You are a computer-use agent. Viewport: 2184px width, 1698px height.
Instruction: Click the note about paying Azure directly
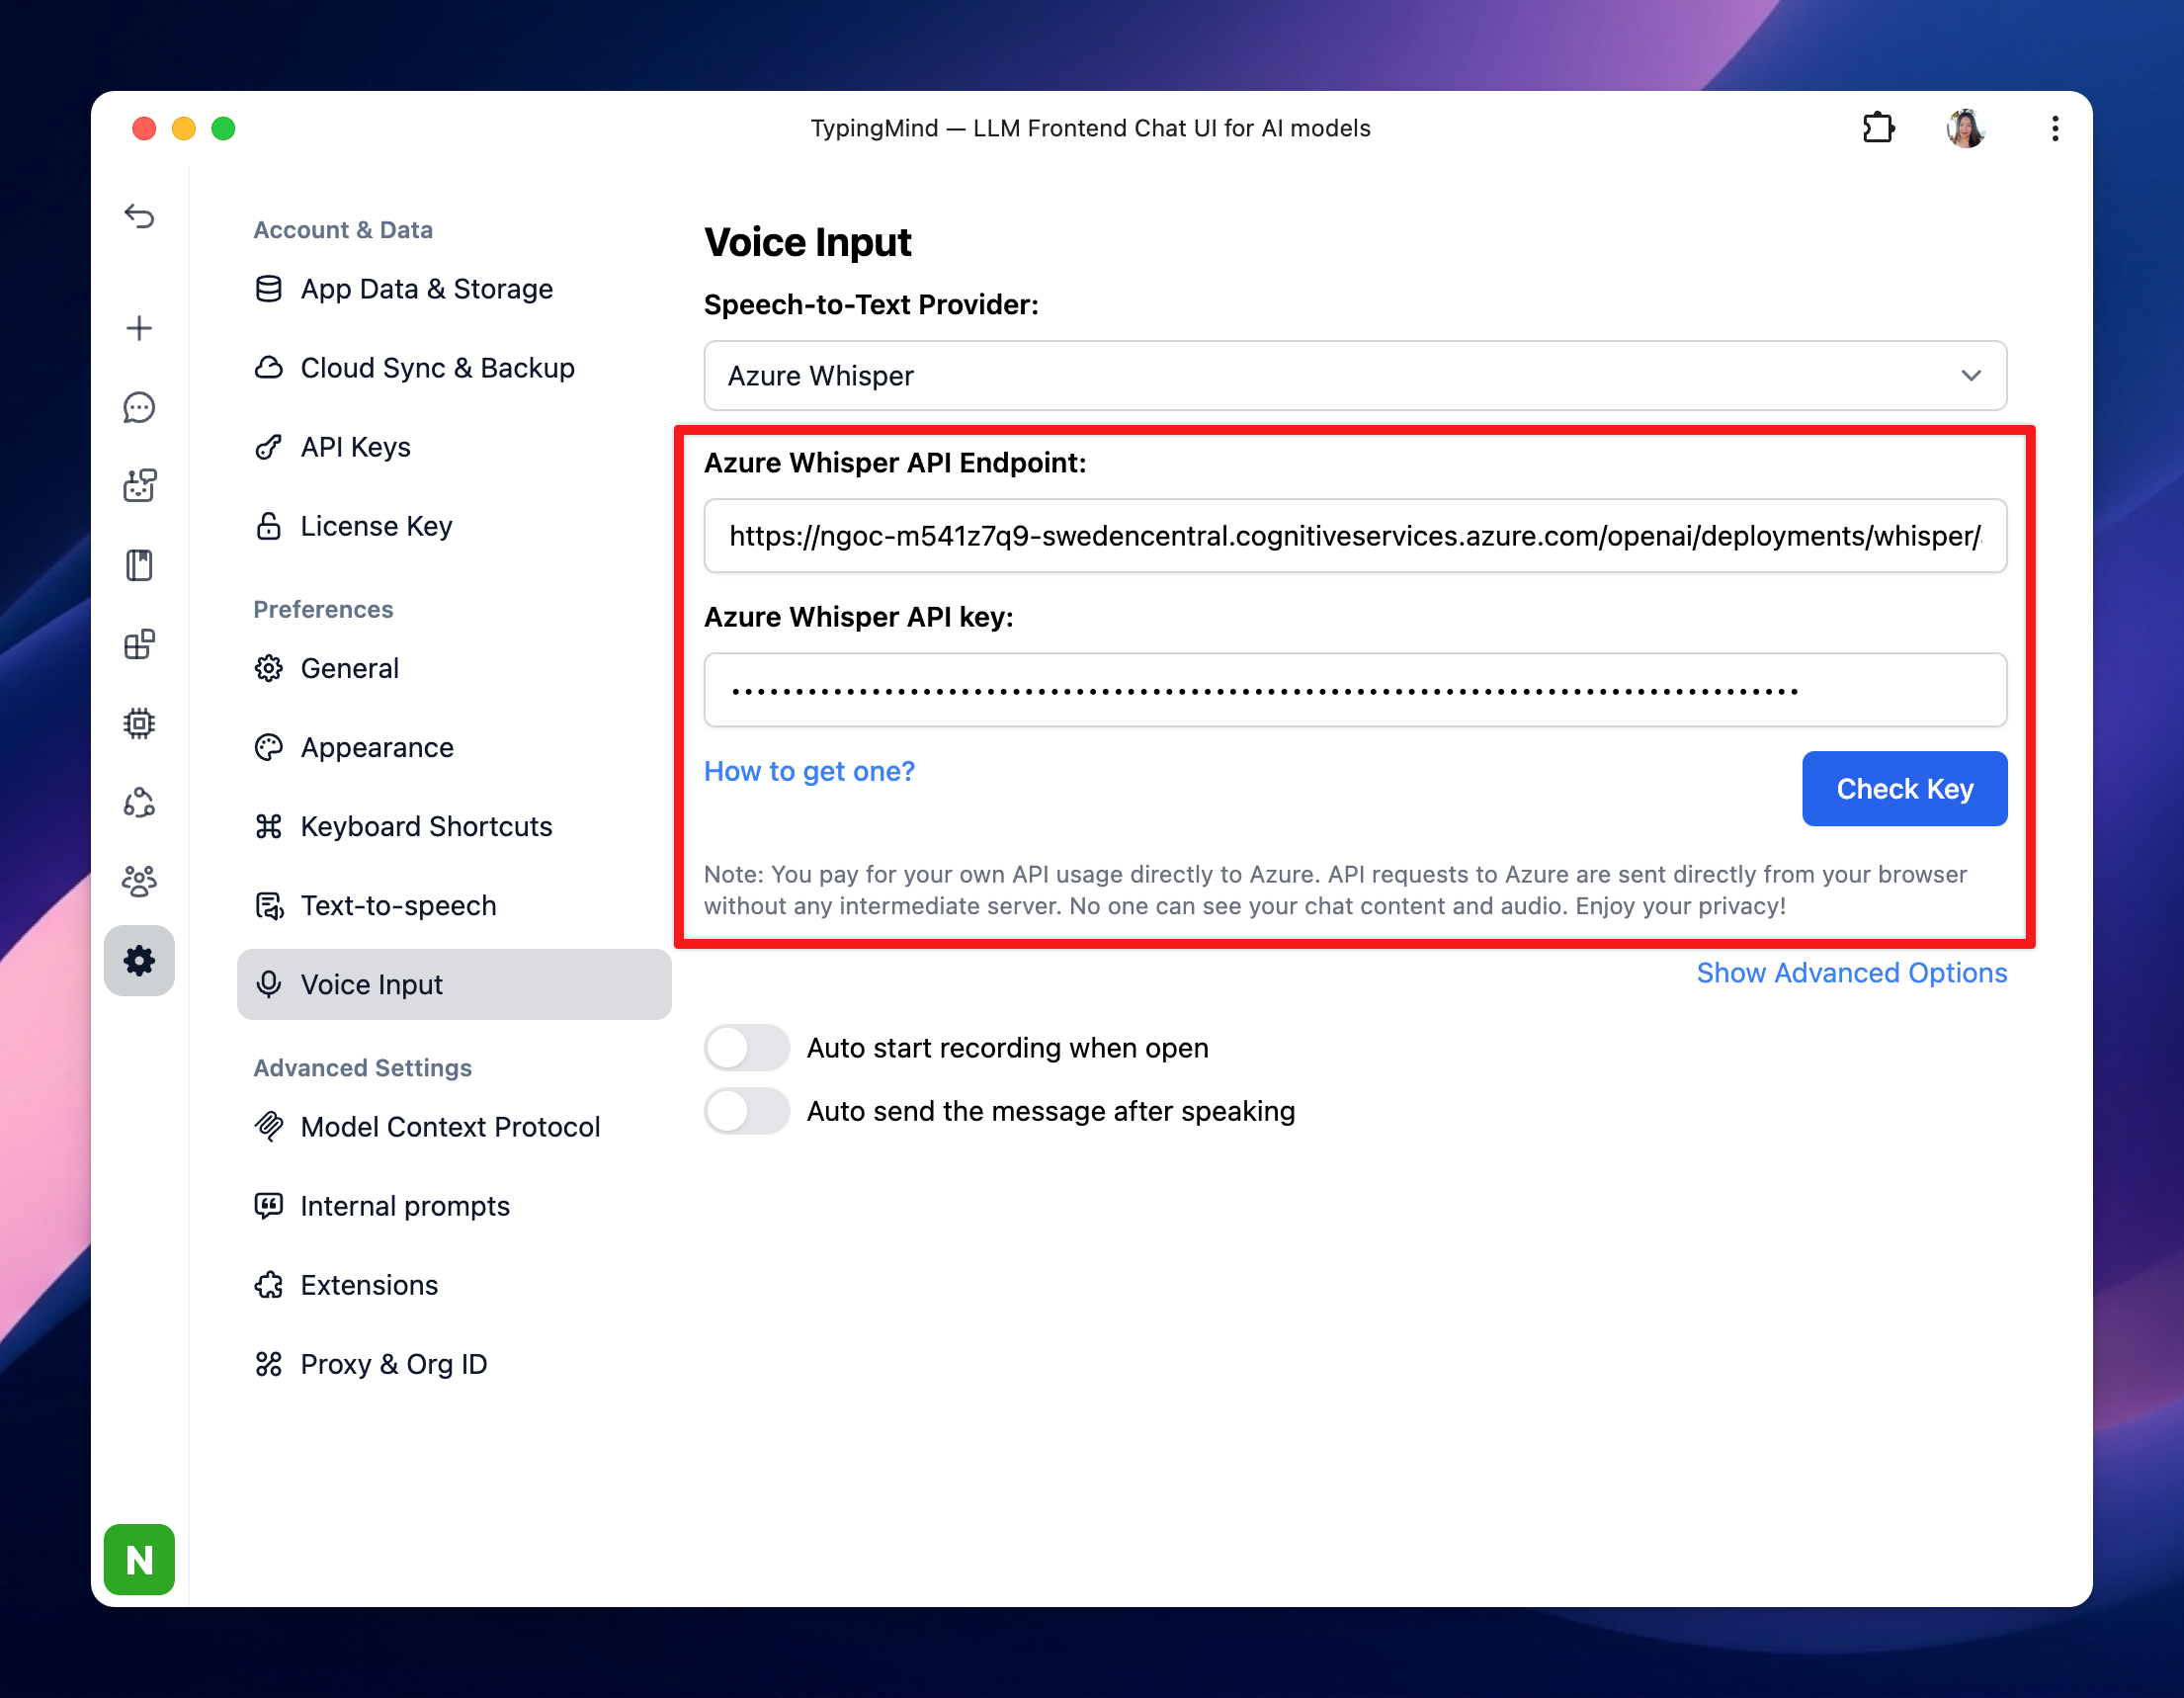(x=1335, y=890)
